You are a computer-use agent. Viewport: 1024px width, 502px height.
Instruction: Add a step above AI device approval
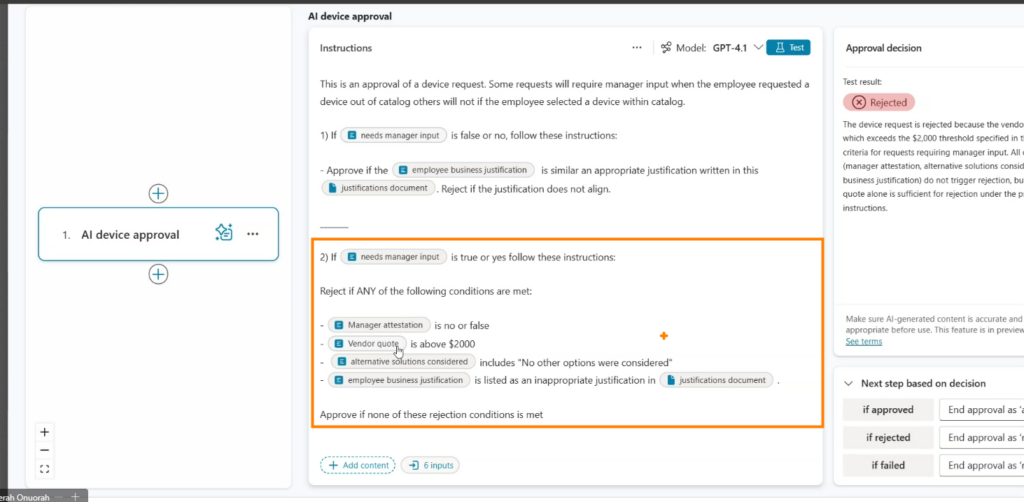(158, 193)
